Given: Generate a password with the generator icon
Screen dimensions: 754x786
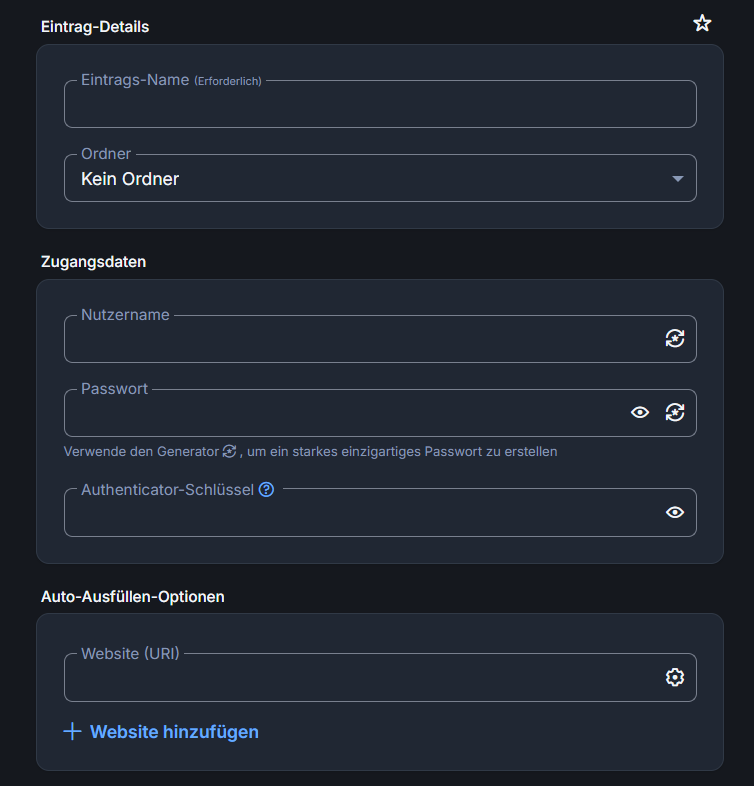Looking at the screenshot, I should pyautogui.click(x=675, y=413).
